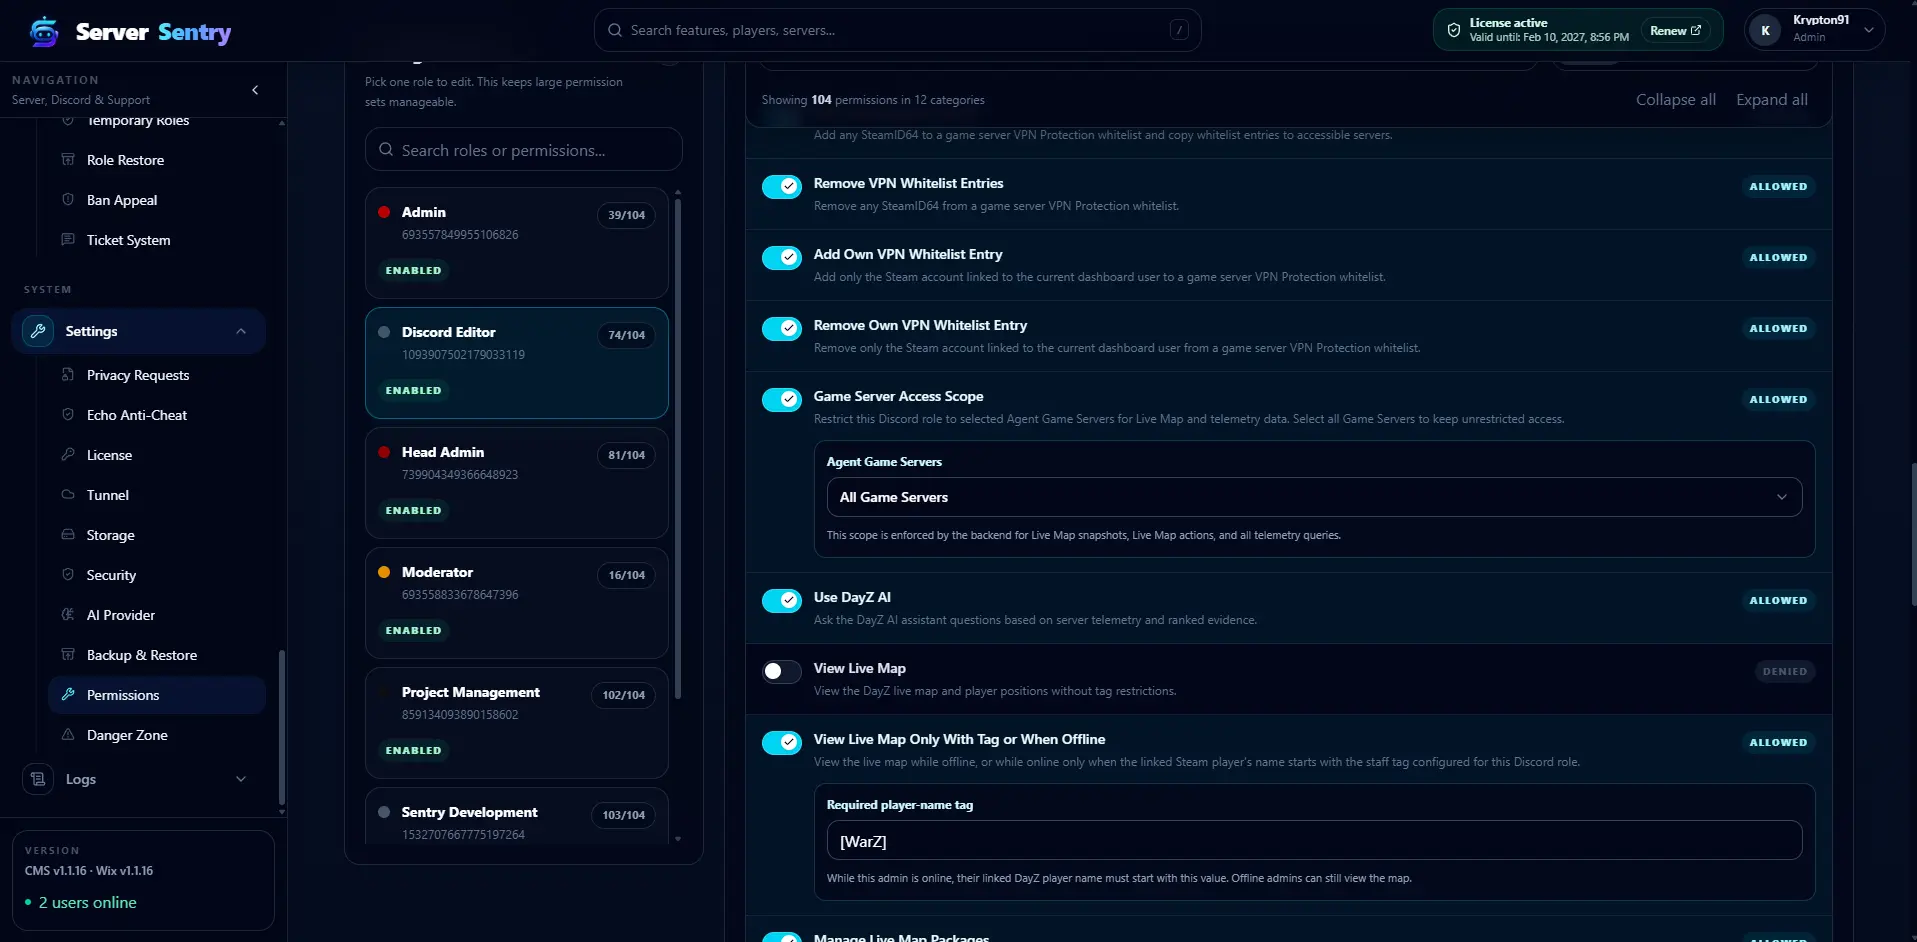
Task: Click Collapse all categories
Action: tap(1675, 100)
